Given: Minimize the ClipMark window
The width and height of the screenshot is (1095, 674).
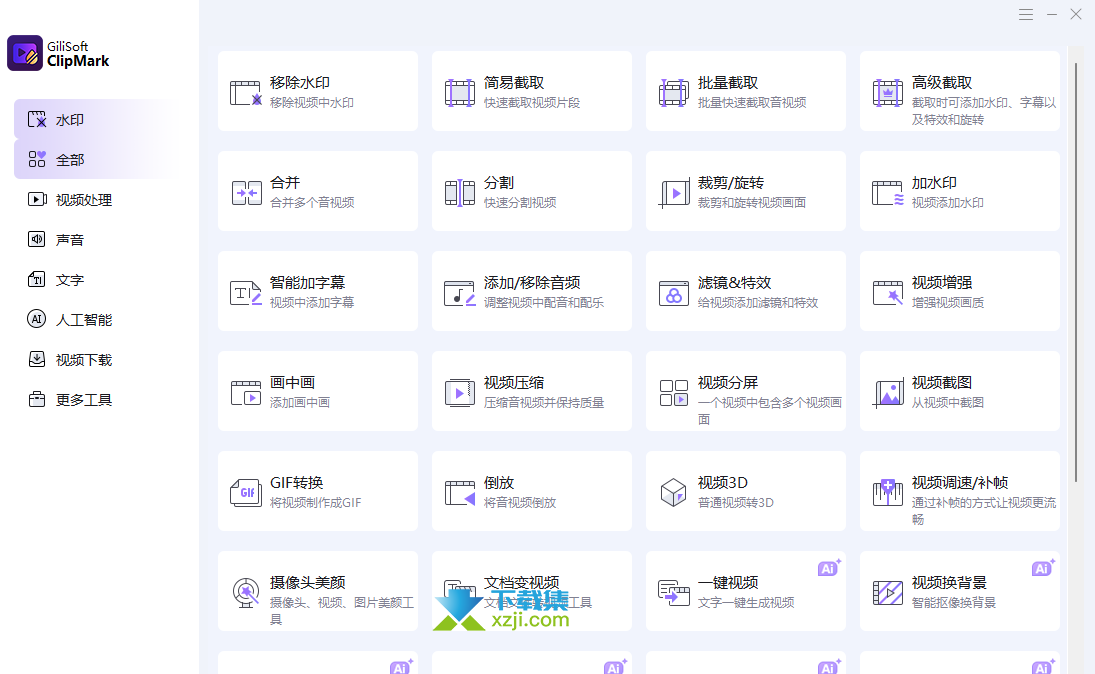Looking at the screenshot, I should 1051,15.
